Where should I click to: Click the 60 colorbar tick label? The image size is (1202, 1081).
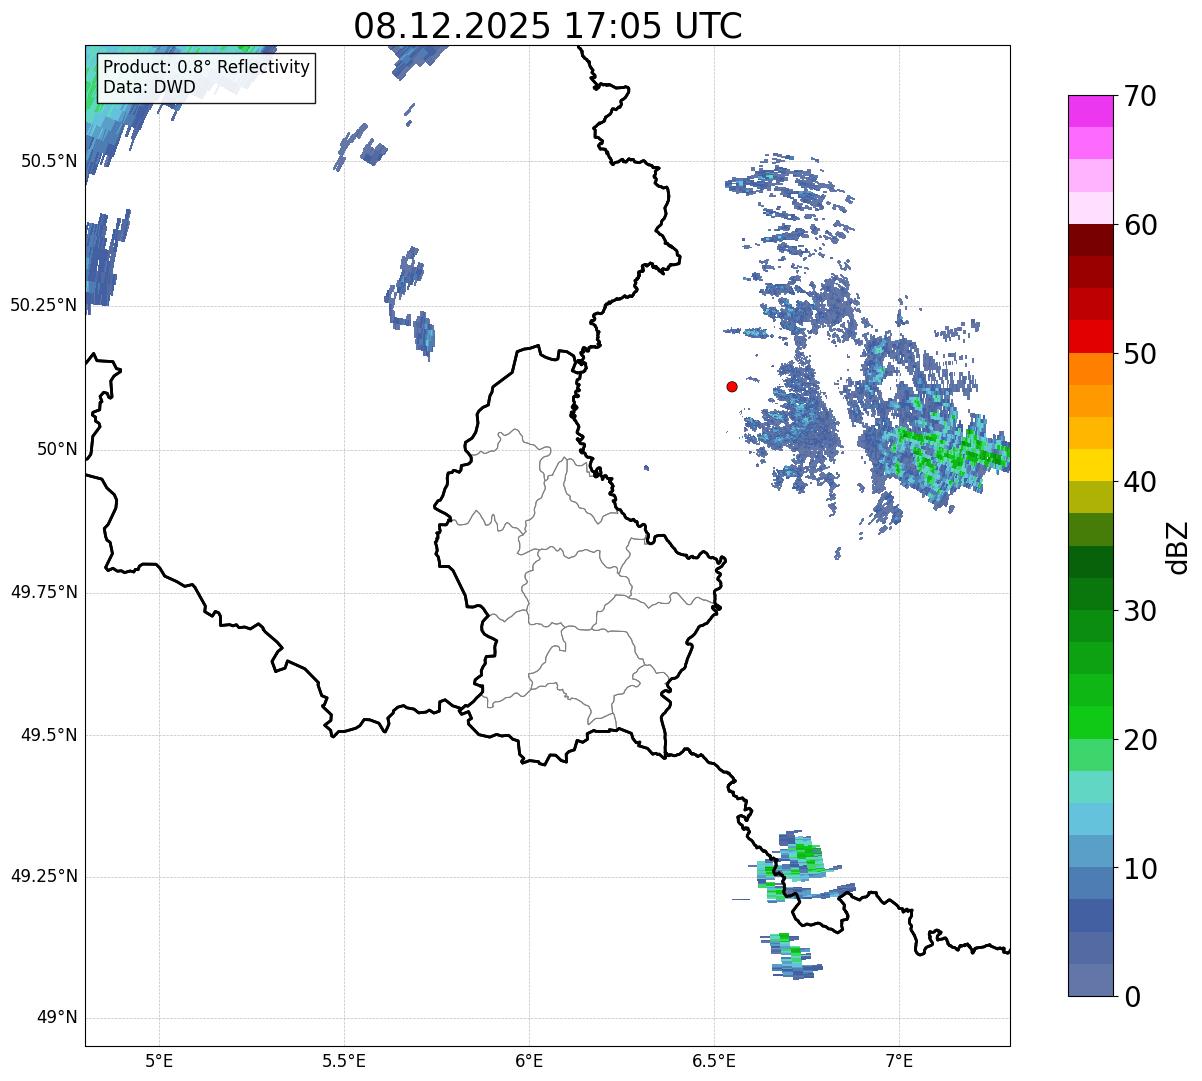pos(1140,225)
